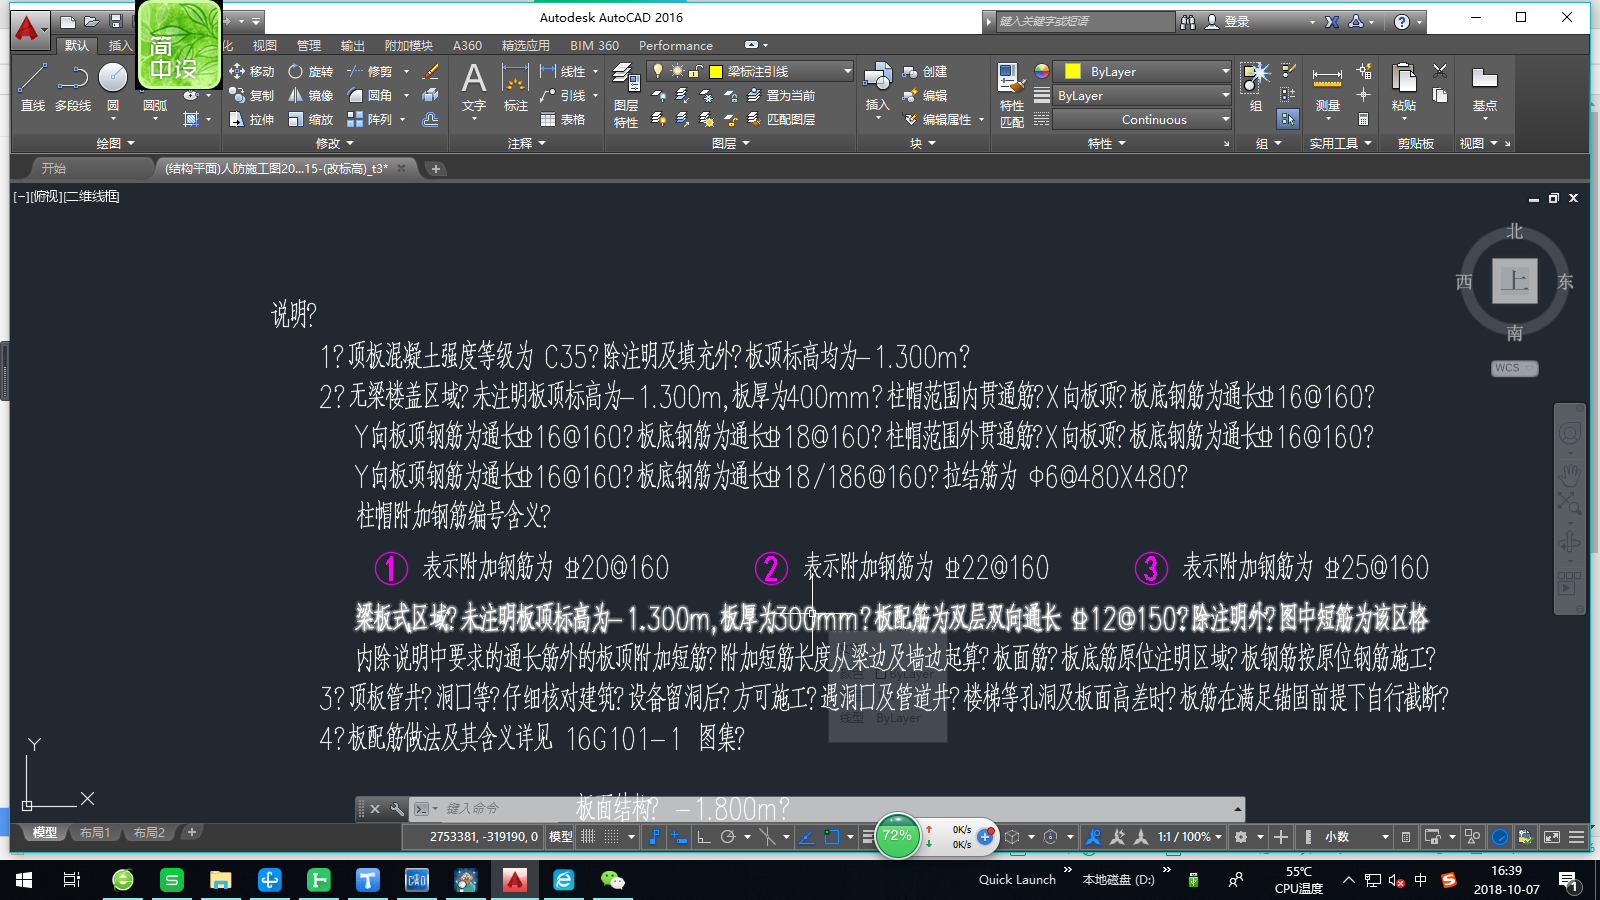Viewport: 1600px width, 900px height.
Task: Click the 编辑属性 button
Action: coord(938,120)
